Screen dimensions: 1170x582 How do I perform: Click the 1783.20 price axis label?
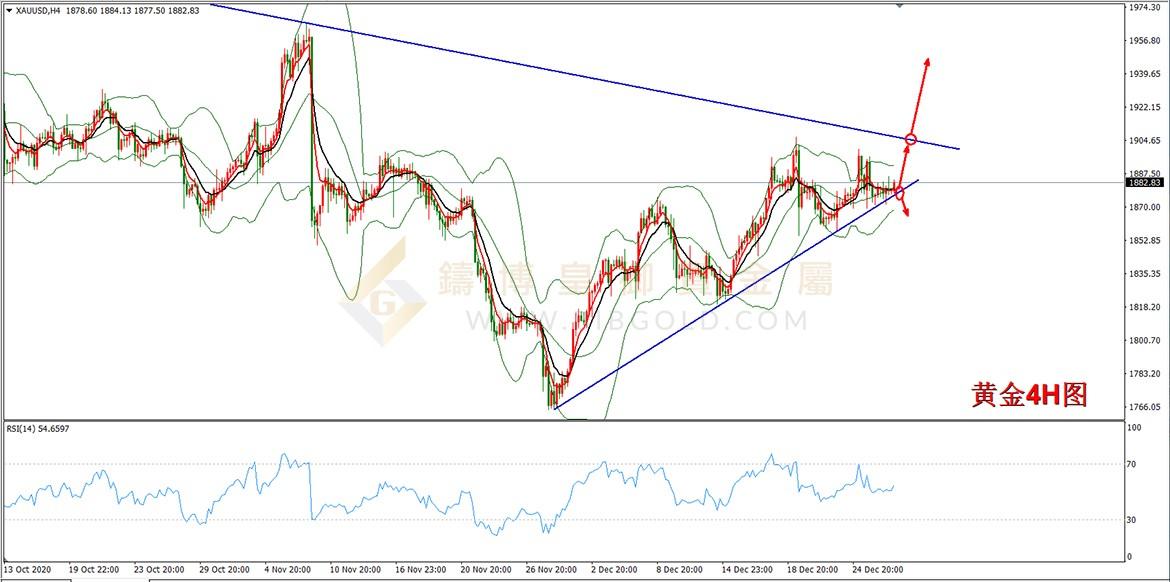(1145, 374)
